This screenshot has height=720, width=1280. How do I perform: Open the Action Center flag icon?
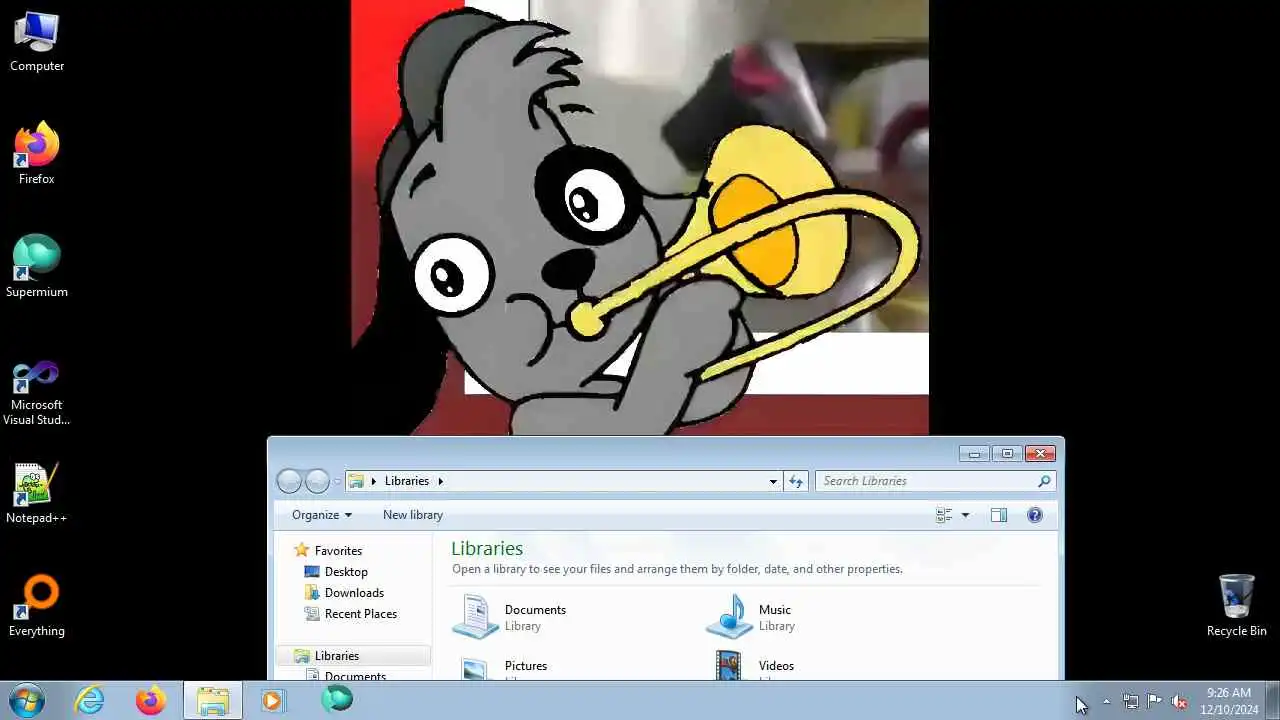1154,702
